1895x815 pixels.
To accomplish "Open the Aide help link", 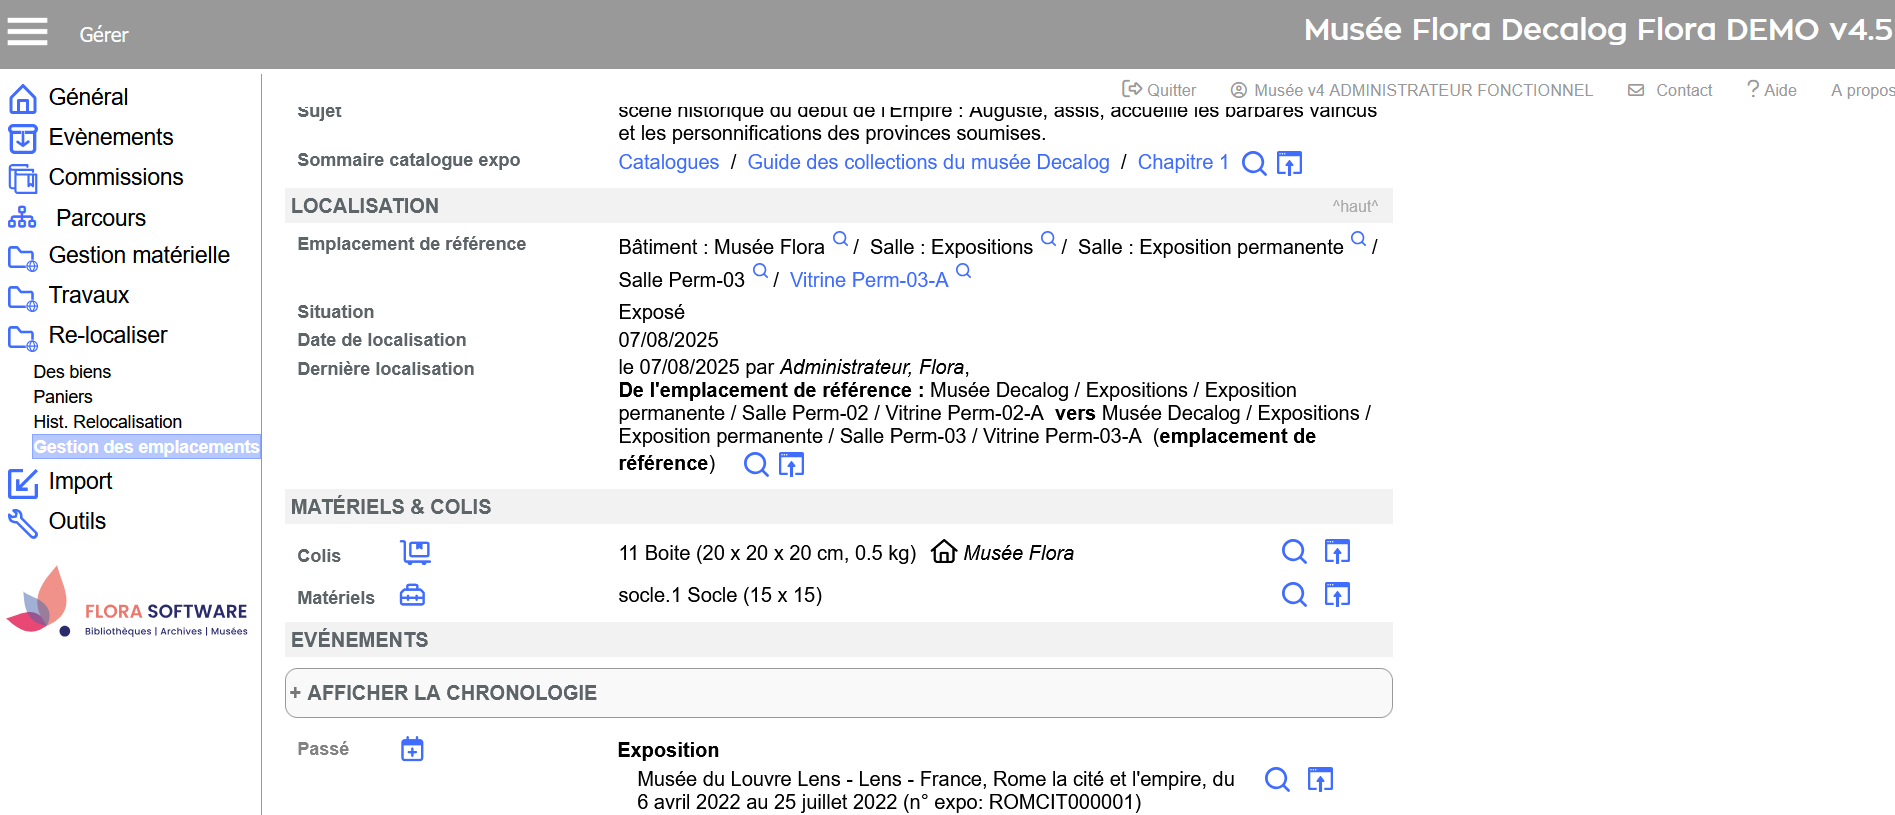I will [1771, 90].
